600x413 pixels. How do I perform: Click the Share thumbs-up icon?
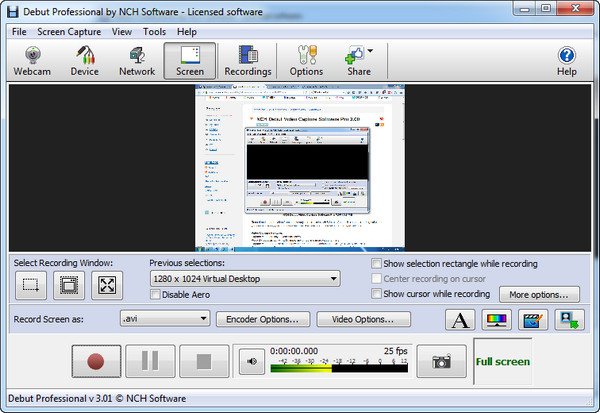pos(355,55)
